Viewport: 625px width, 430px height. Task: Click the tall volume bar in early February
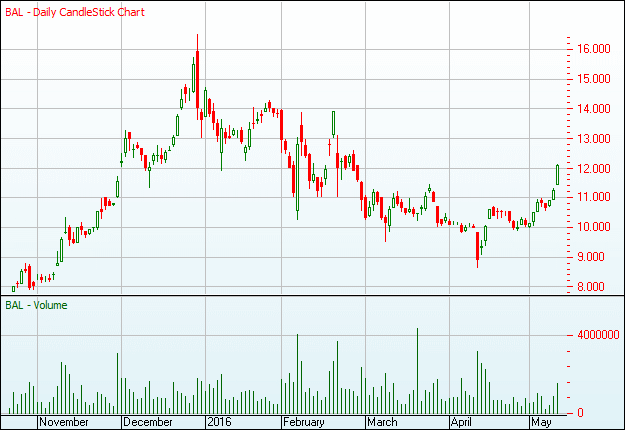(297, 374)
